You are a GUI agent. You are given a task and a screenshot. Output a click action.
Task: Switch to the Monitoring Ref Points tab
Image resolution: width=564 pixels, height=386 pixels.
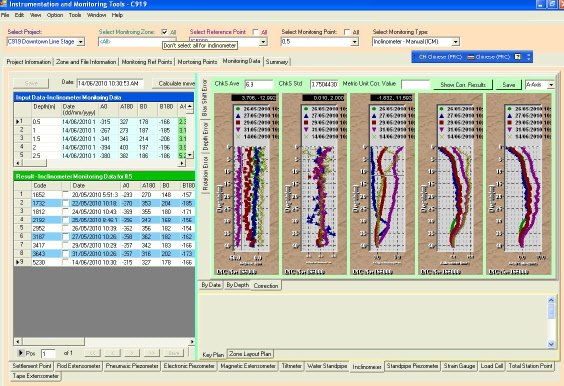(x=147, y=62)
